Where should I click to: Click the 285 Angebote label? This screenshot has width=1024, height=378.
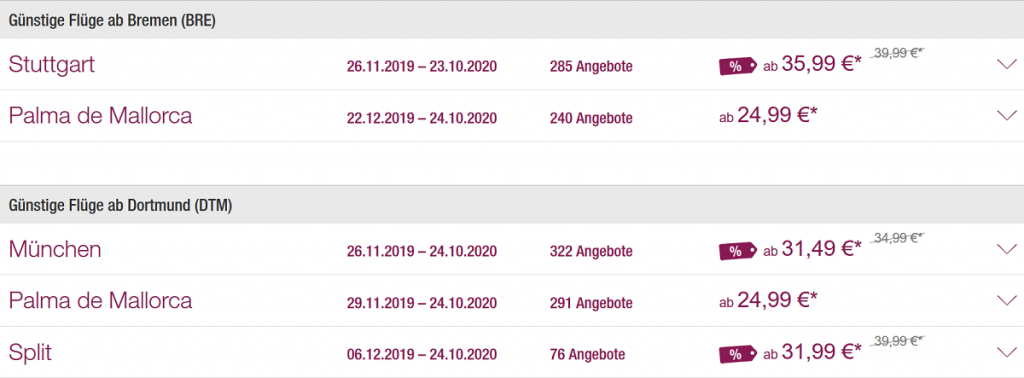pyautogui.click(x=591, y=67)
